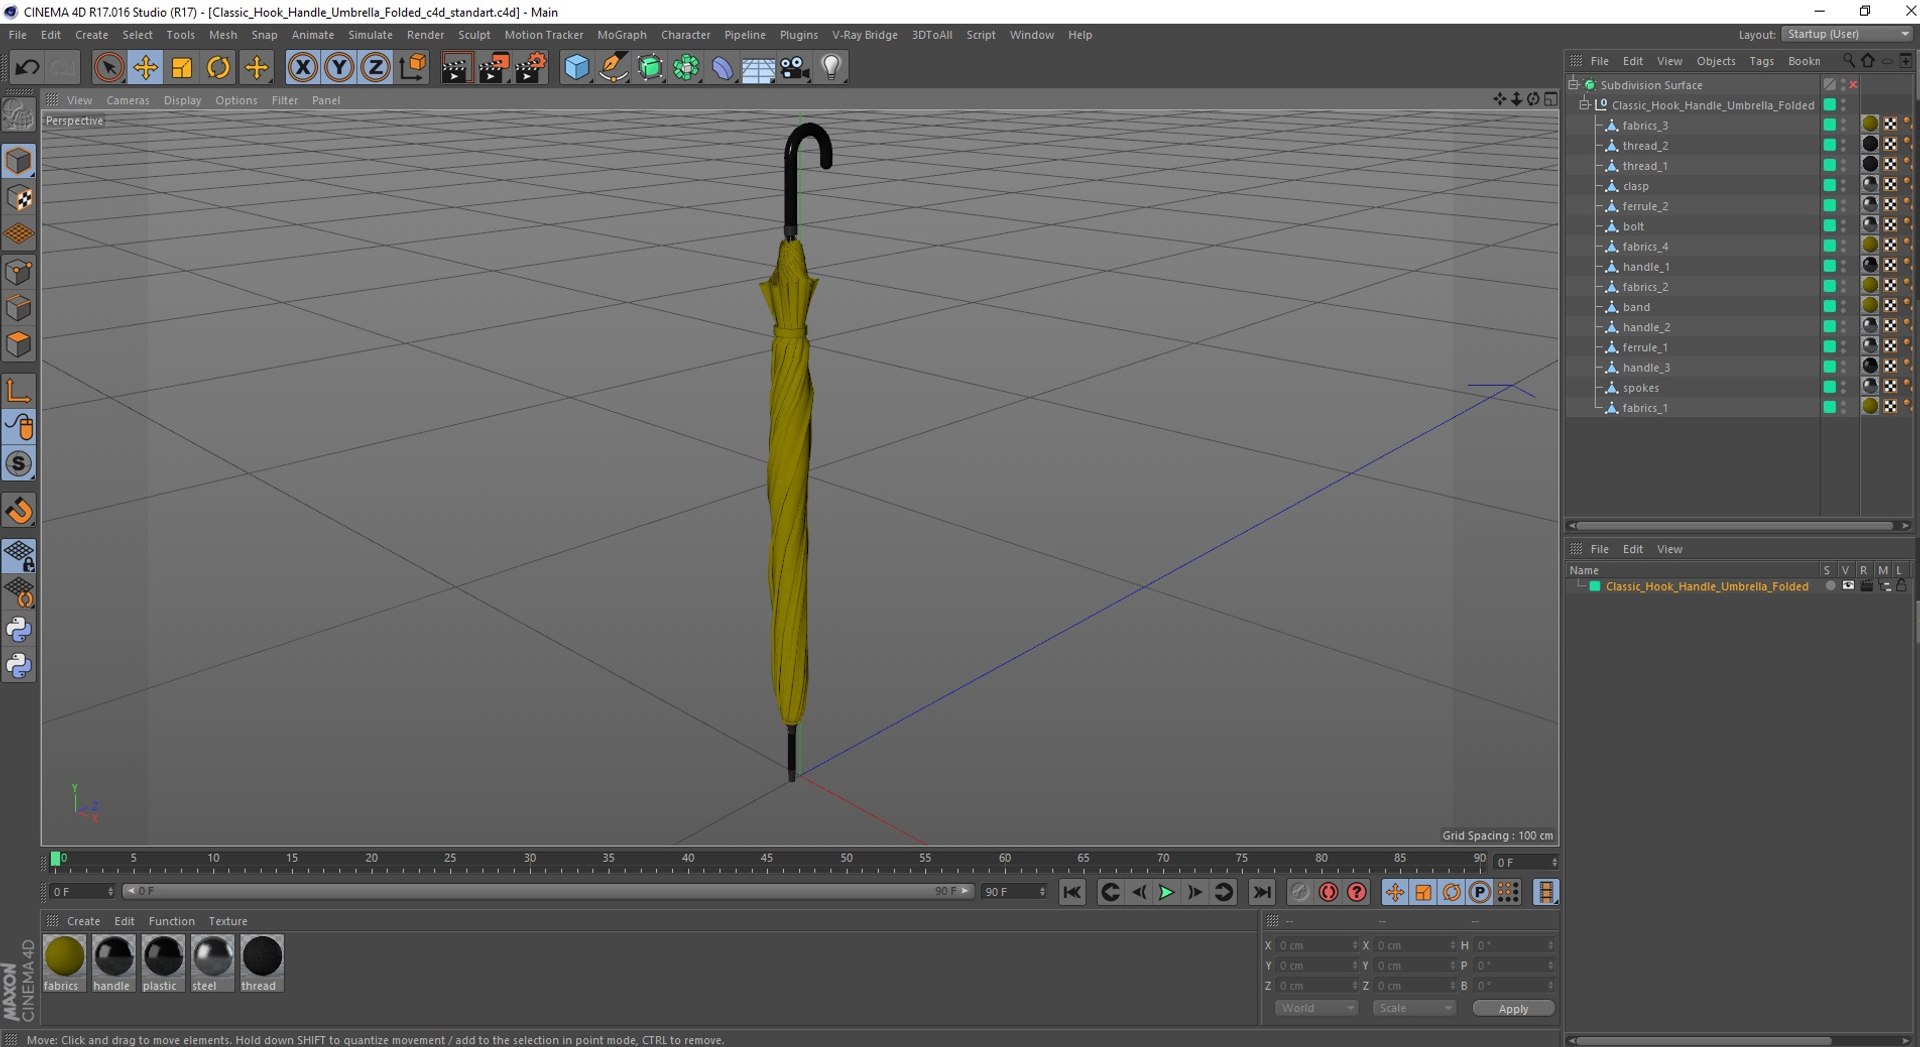
Task: Activate the Rotate tool
Action: pos(218,67)
